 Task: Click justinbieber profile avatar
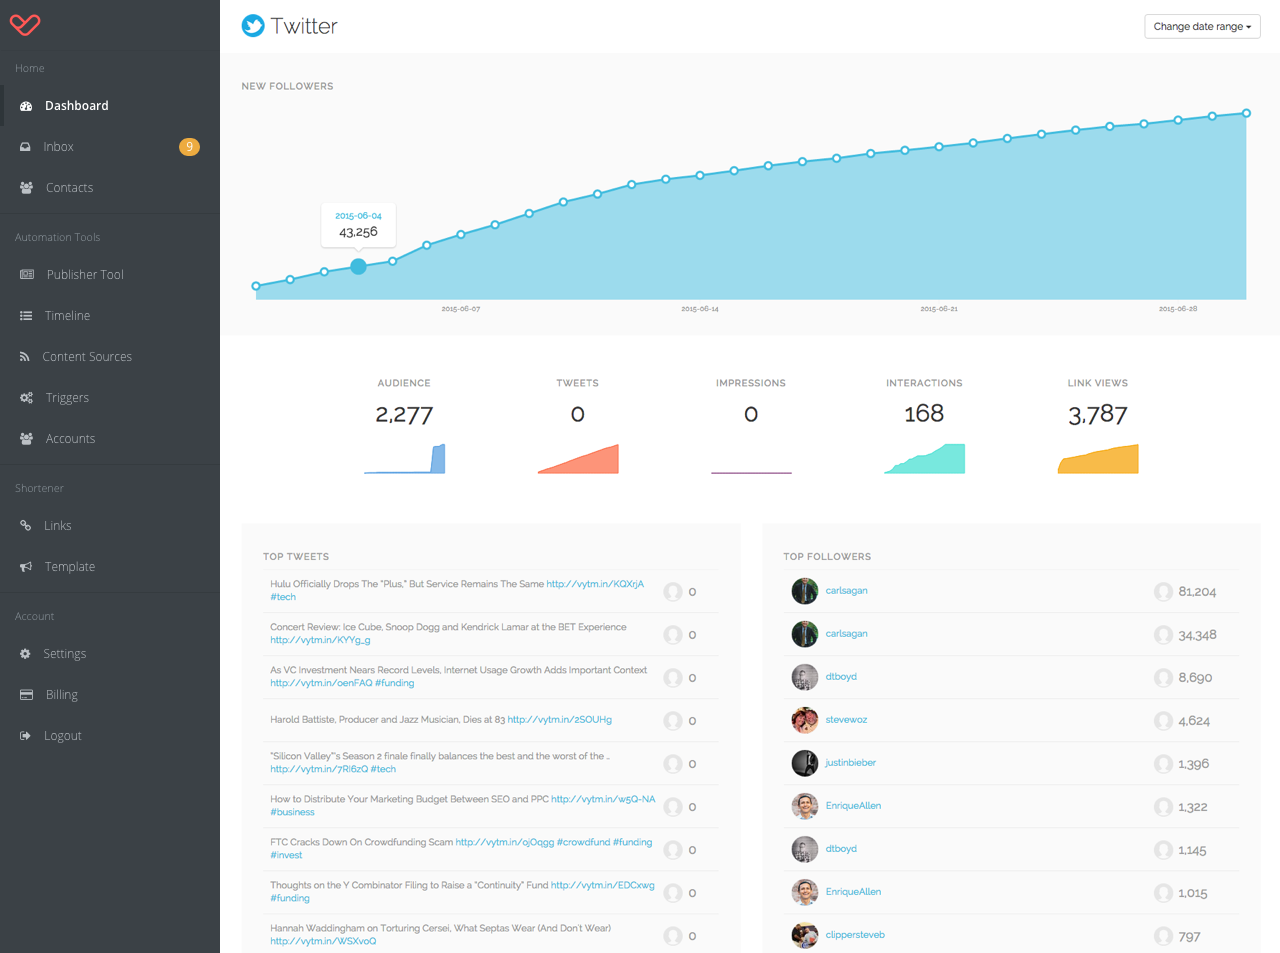[805, 763]
